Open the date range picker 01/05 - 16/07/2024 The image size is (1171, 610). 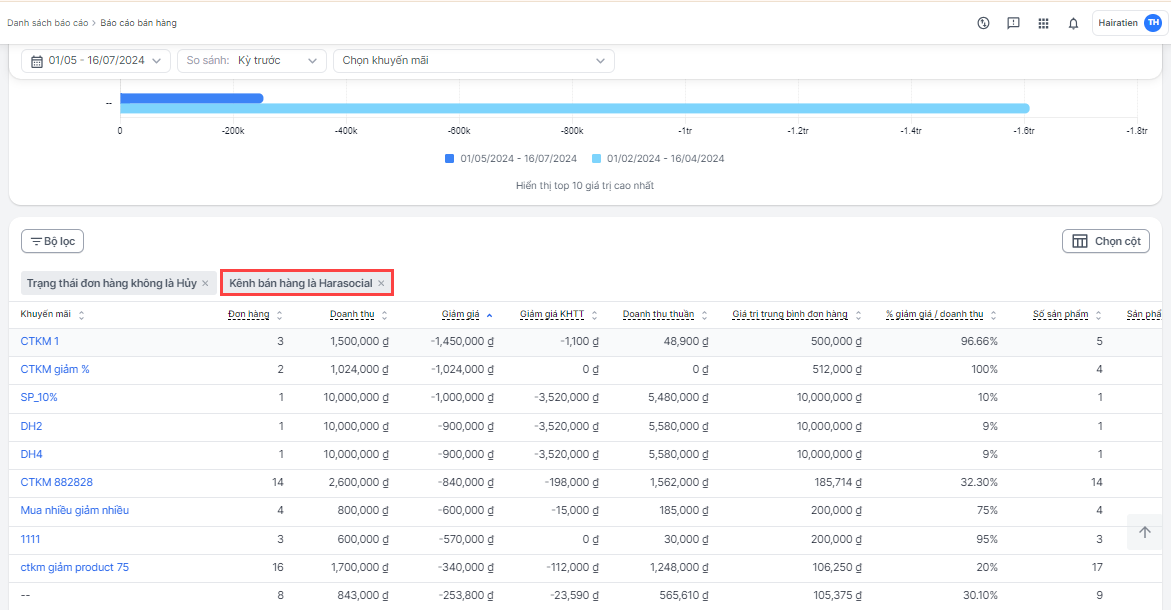tap(96, 61)
